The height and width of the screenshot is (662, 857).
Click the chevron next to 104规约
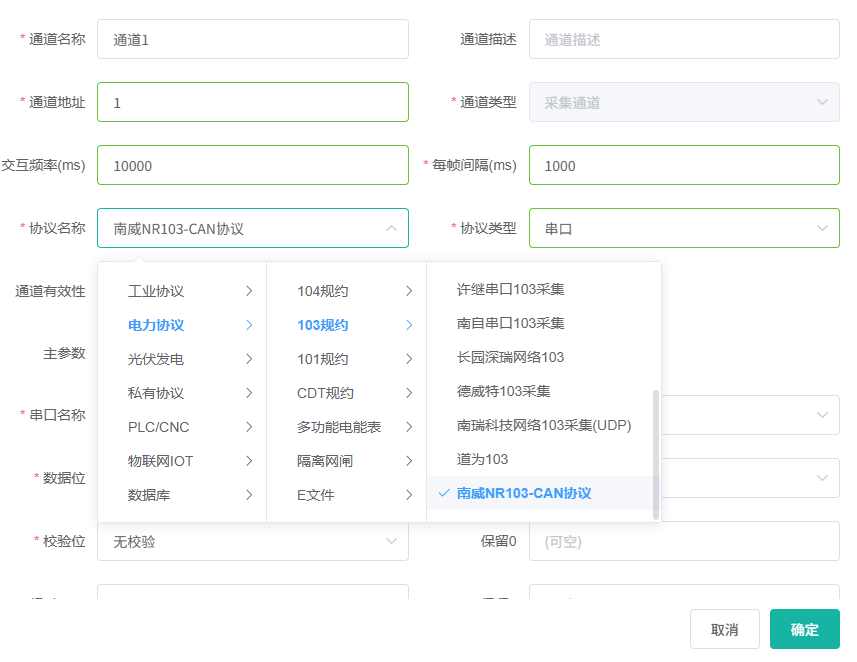[409, 291]
